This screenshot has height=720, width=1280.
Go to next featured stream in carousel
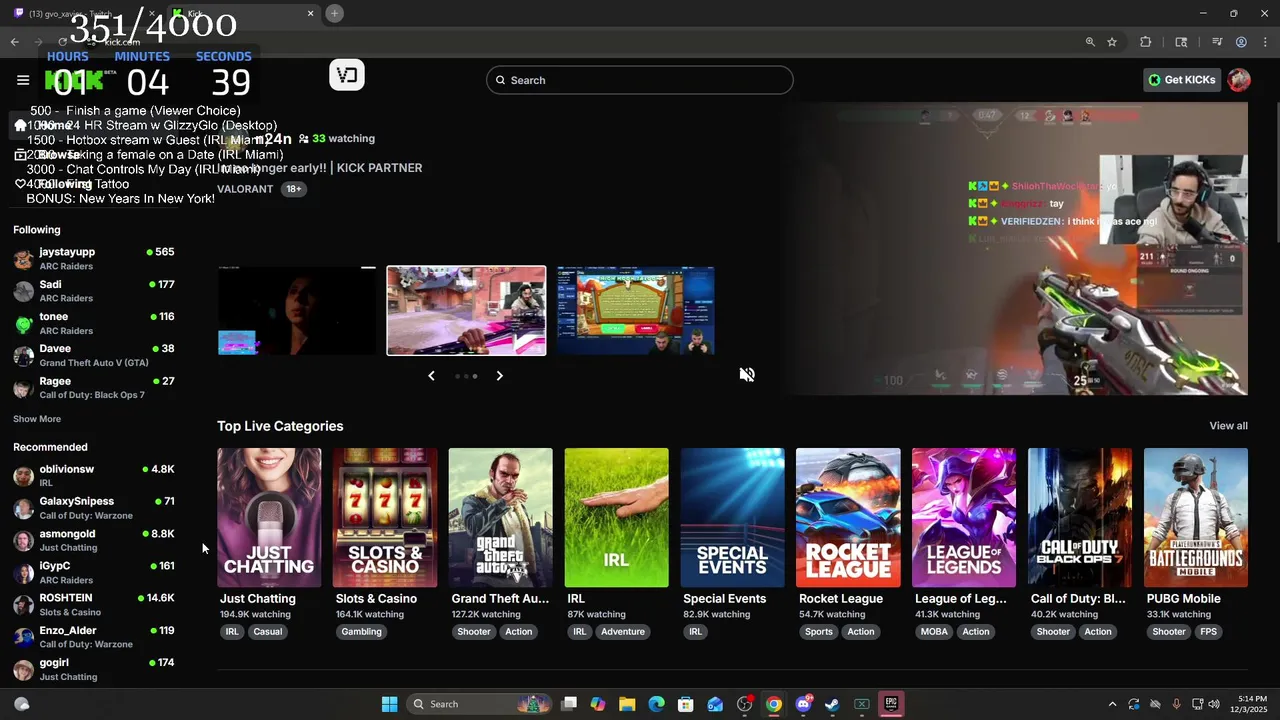(x=500, y=376)
